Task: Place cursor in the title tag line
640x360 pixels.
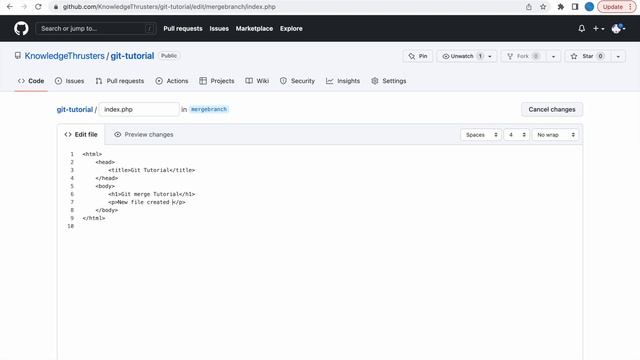Action: 151,170
